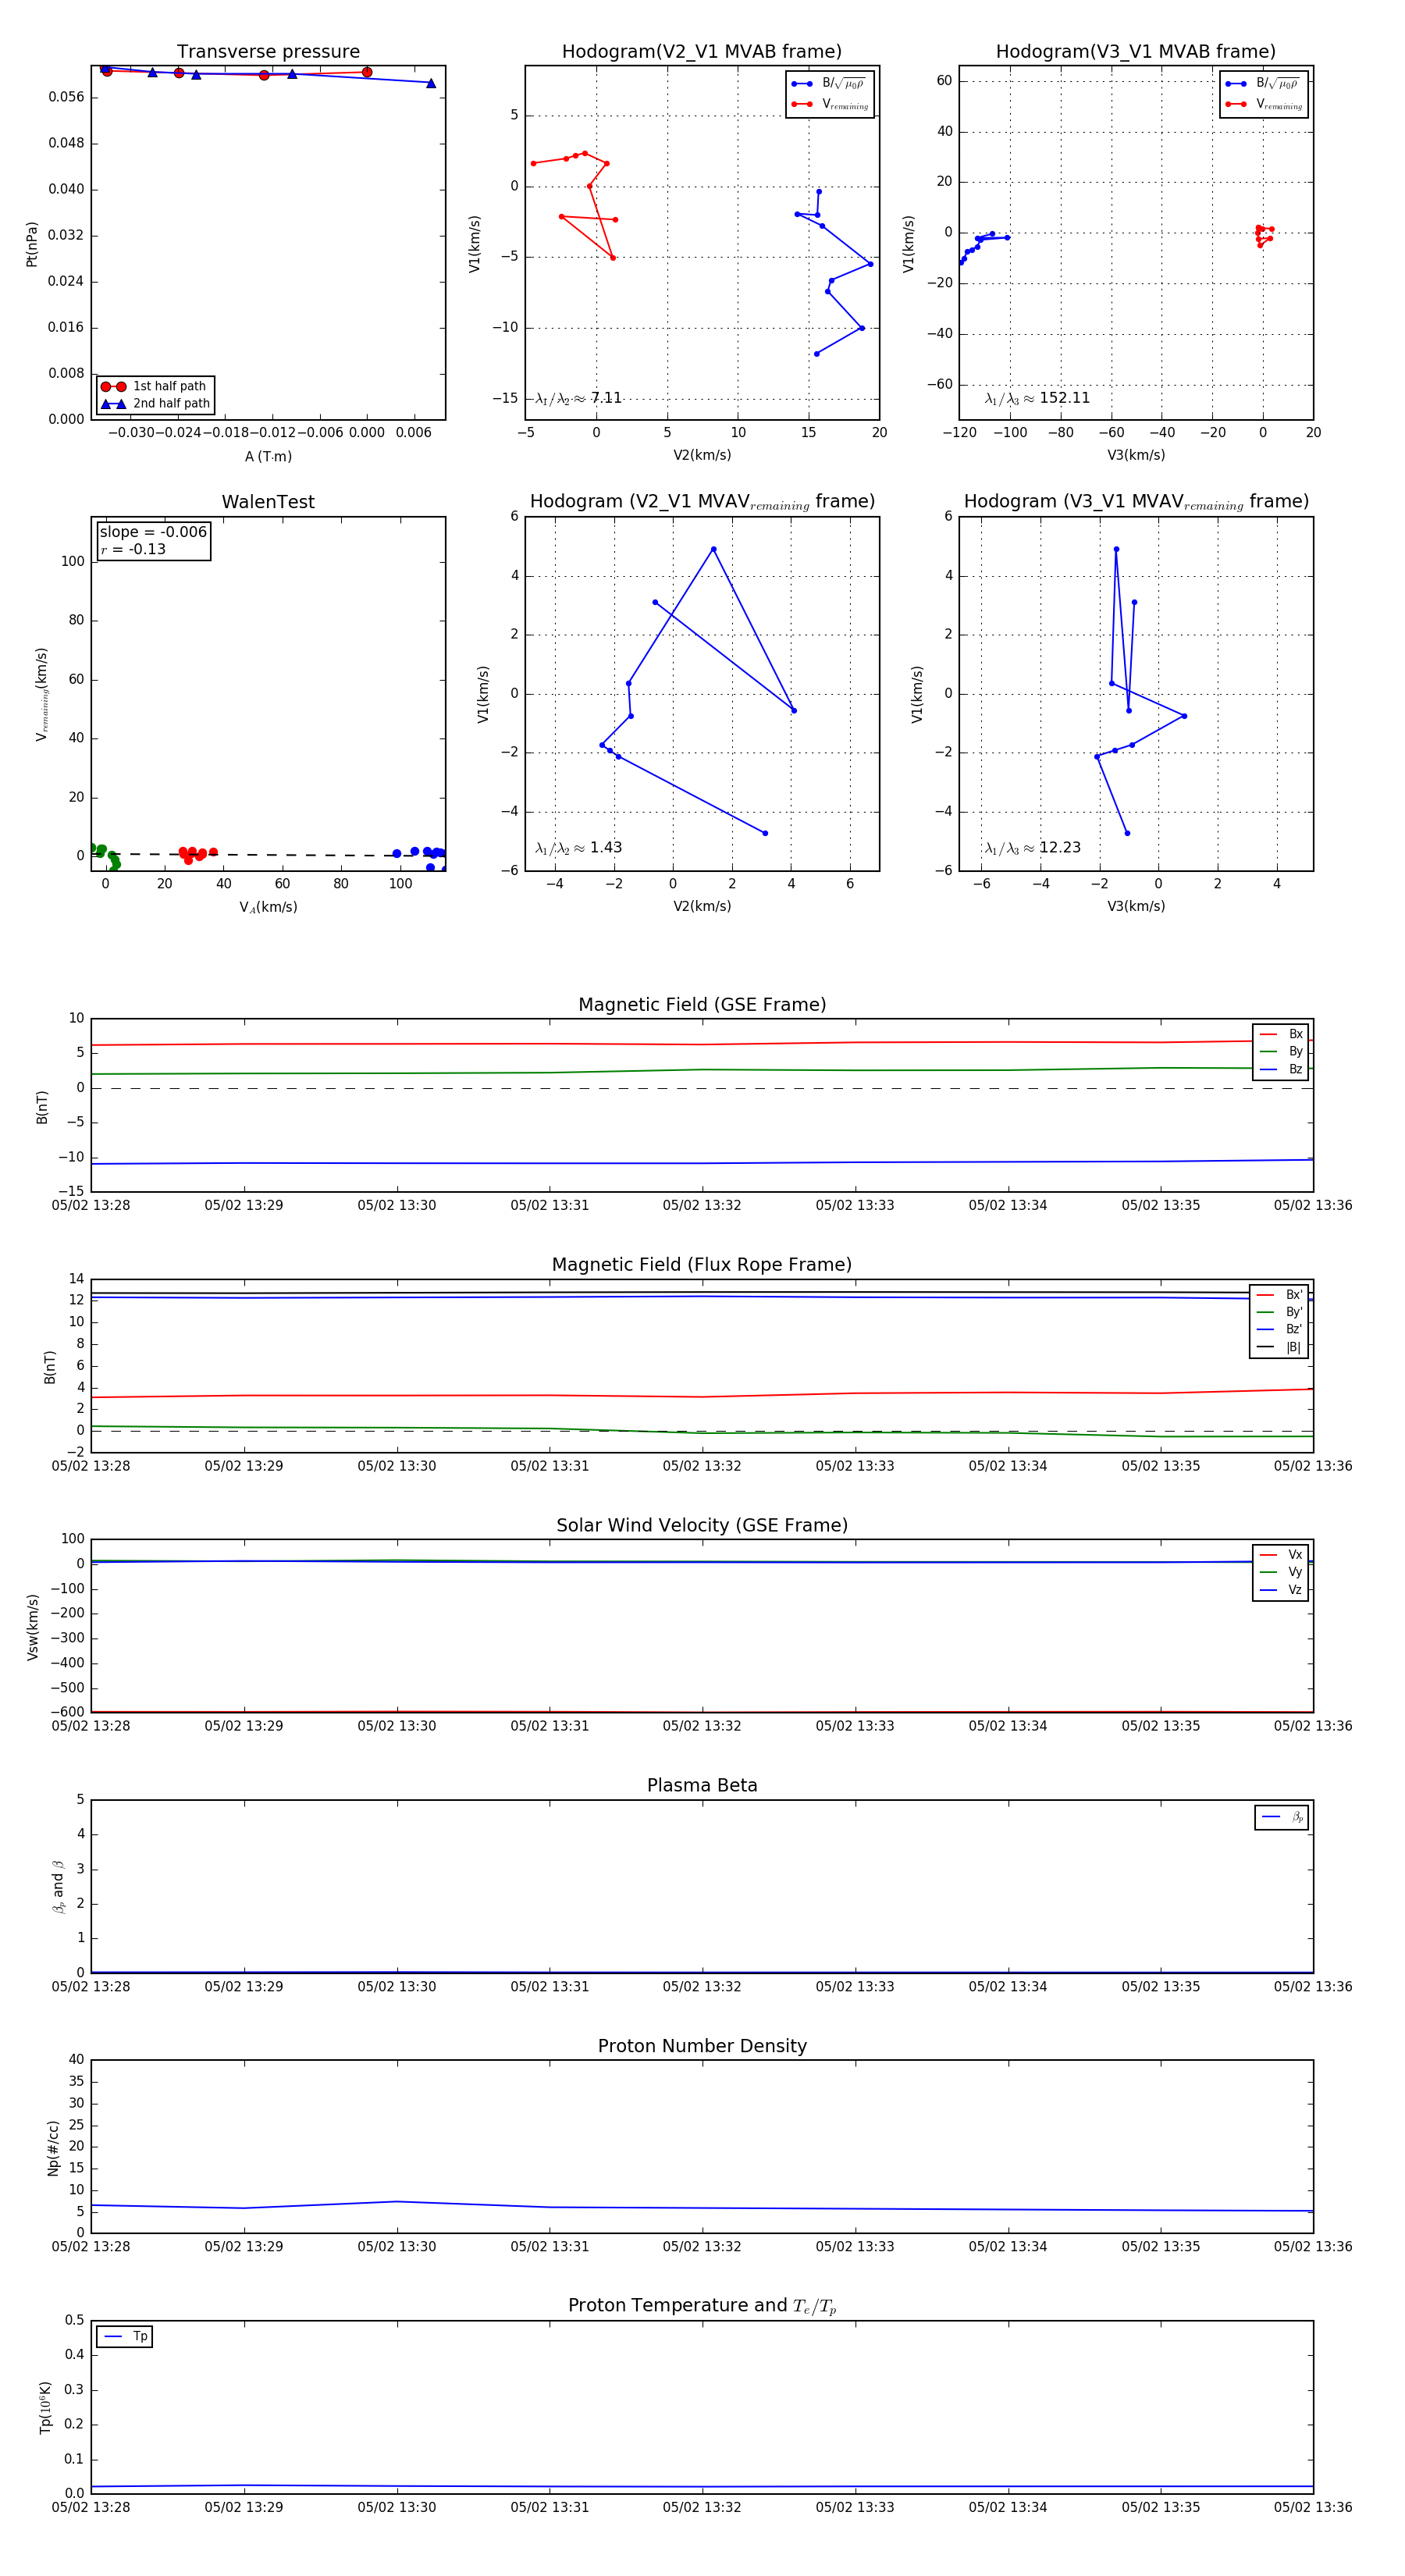
Task: Click the "Vy" legend entry
Action: [1281, 1572]
